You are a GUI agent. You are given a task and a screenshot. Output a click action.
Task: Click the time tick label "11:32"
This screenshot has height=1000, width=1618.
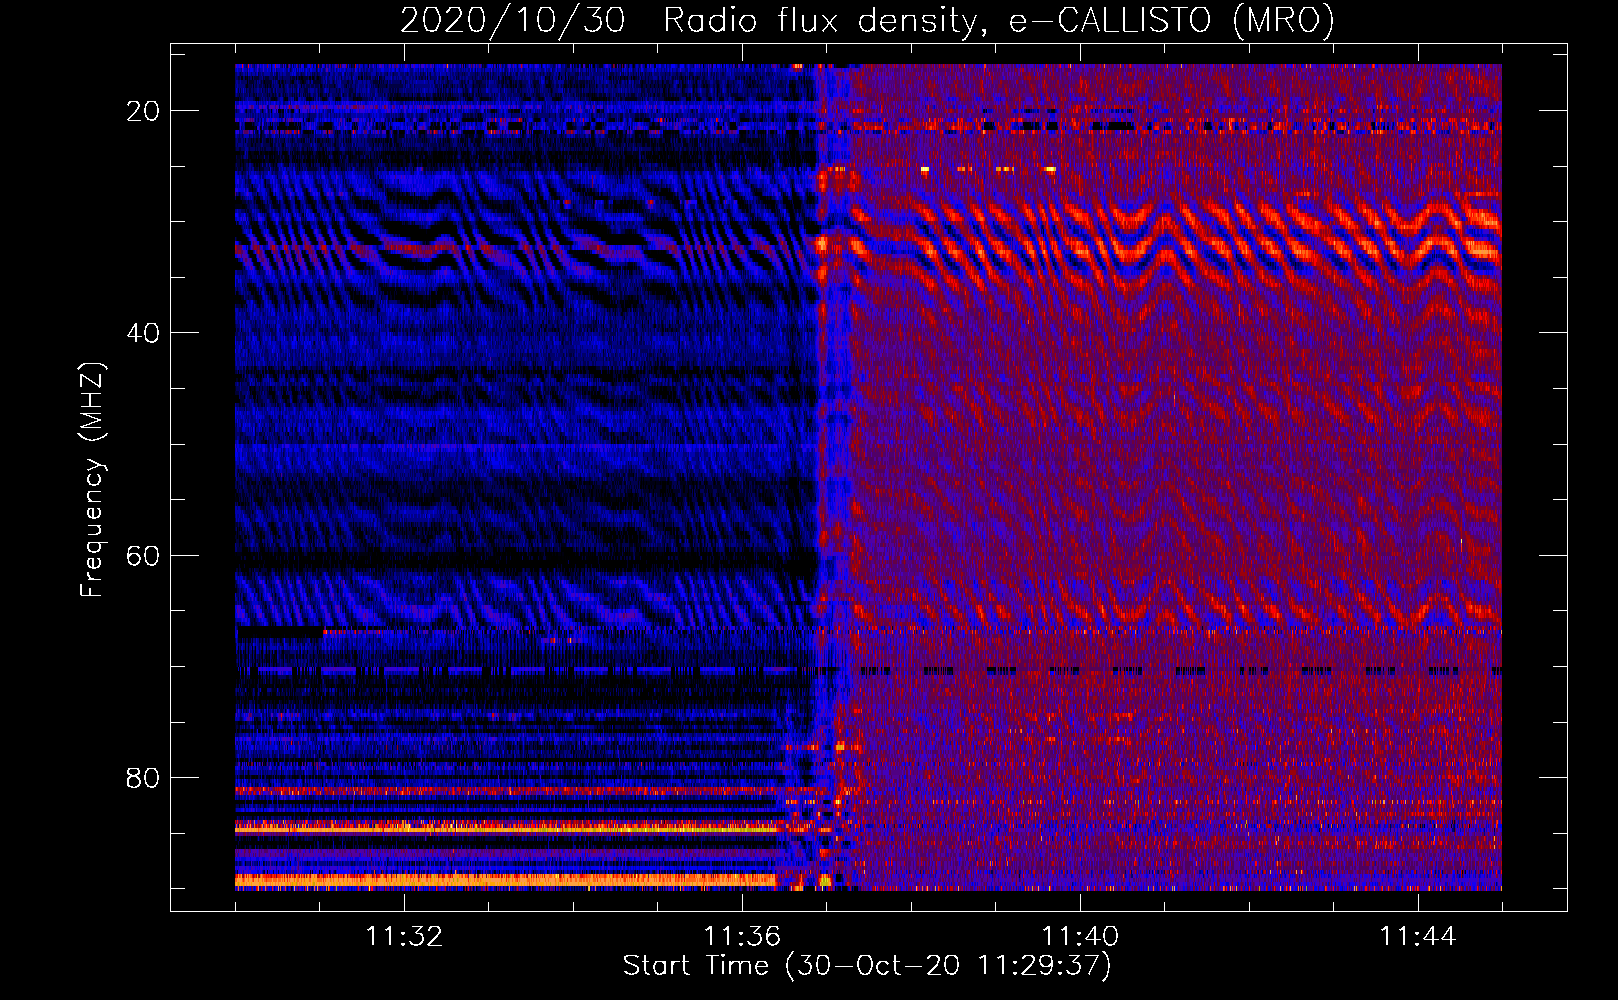pos(404,936)
